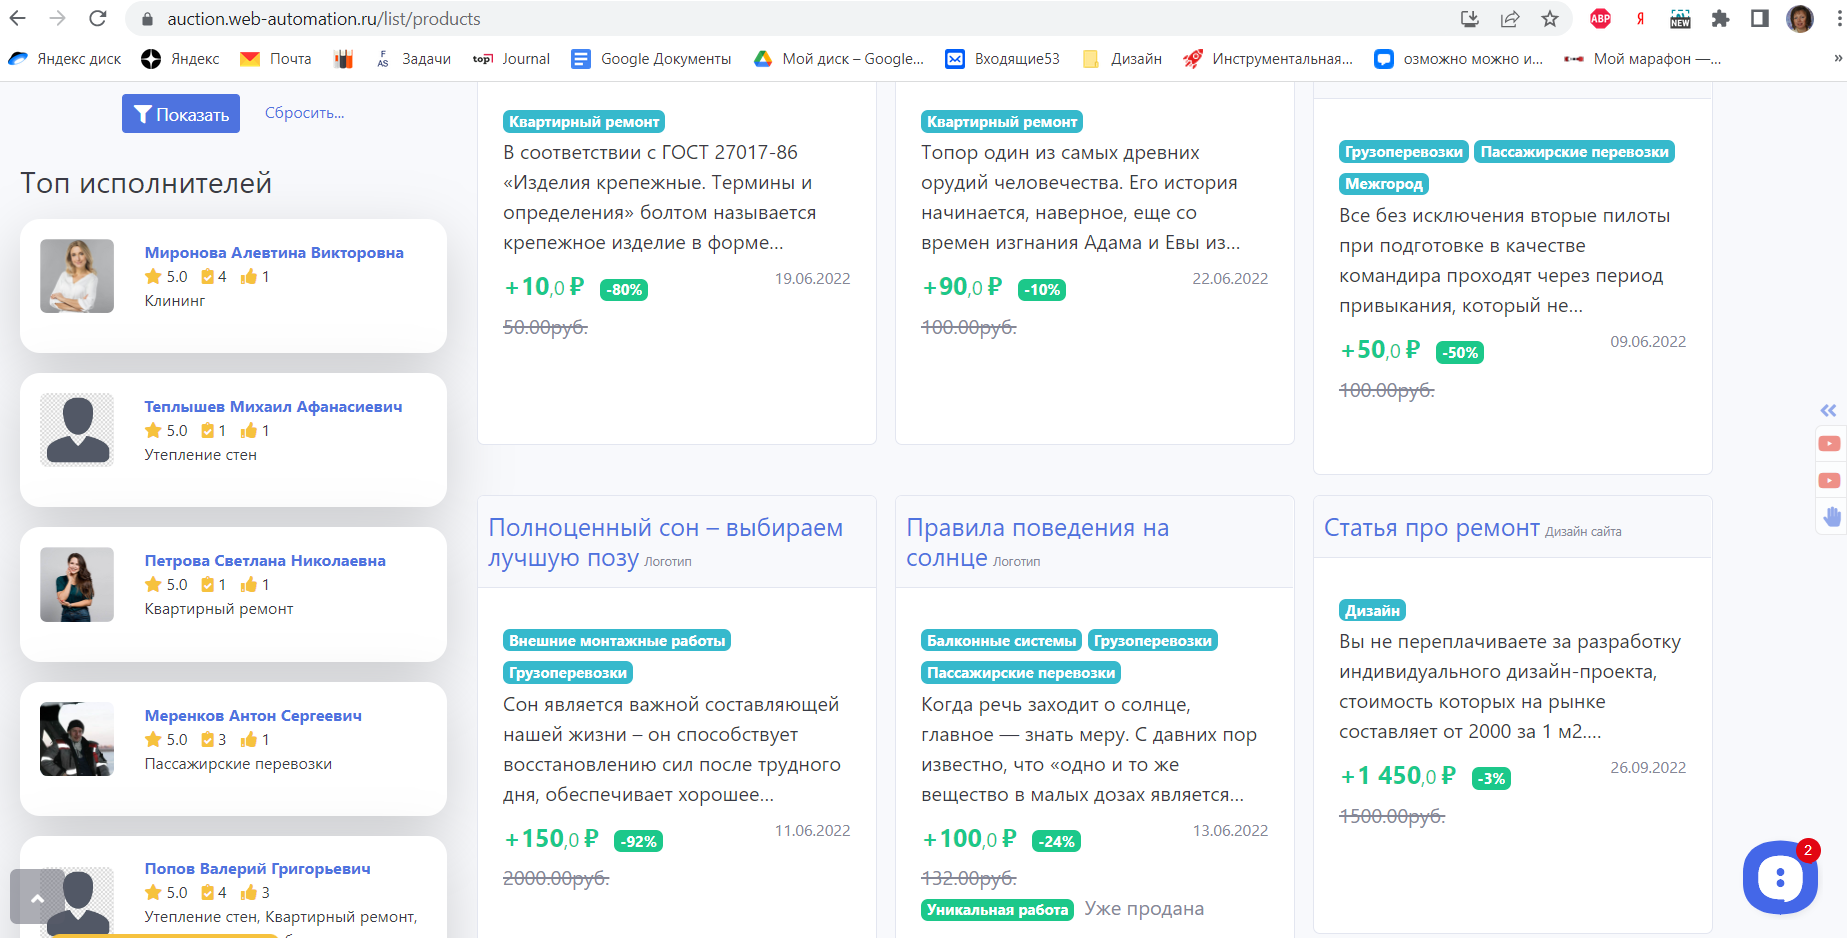The image size is (1847, 938).
Task: Open the Статья про ремонт listing title
Action: point(1431,528)
